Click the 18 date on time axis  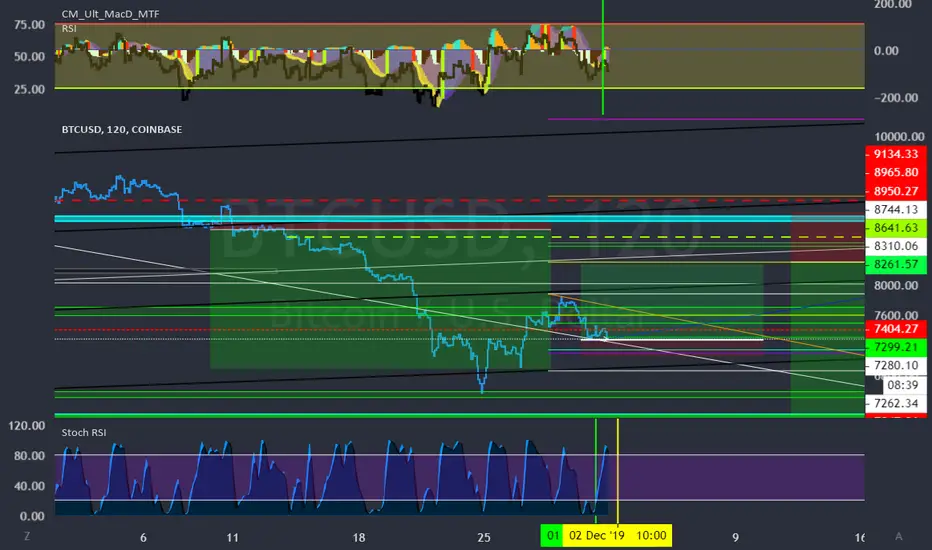coord(358,538)
